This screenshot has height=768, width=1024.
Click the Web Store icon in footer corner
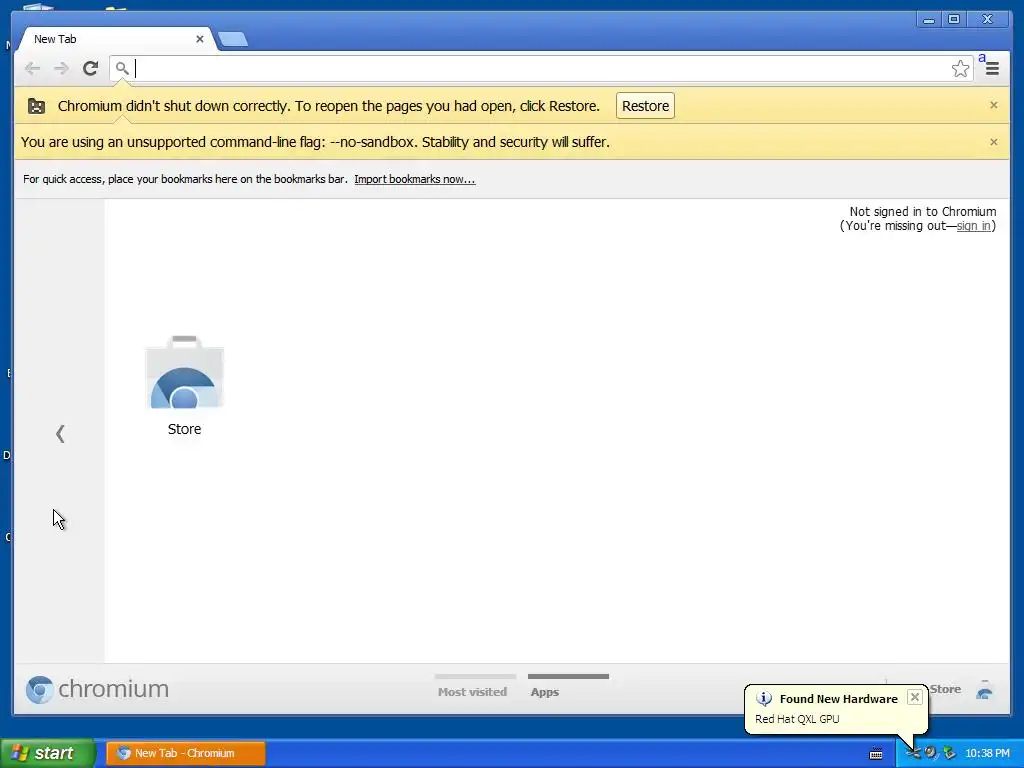coord(984,690)
